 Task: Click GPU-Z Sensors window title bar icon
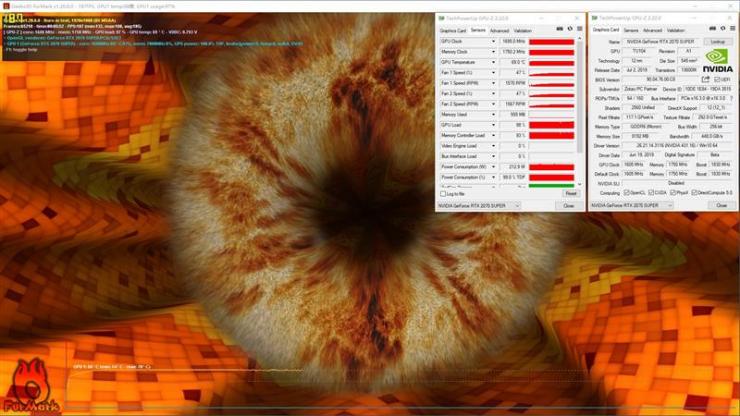pyautogui.click(x=441, y=18)
